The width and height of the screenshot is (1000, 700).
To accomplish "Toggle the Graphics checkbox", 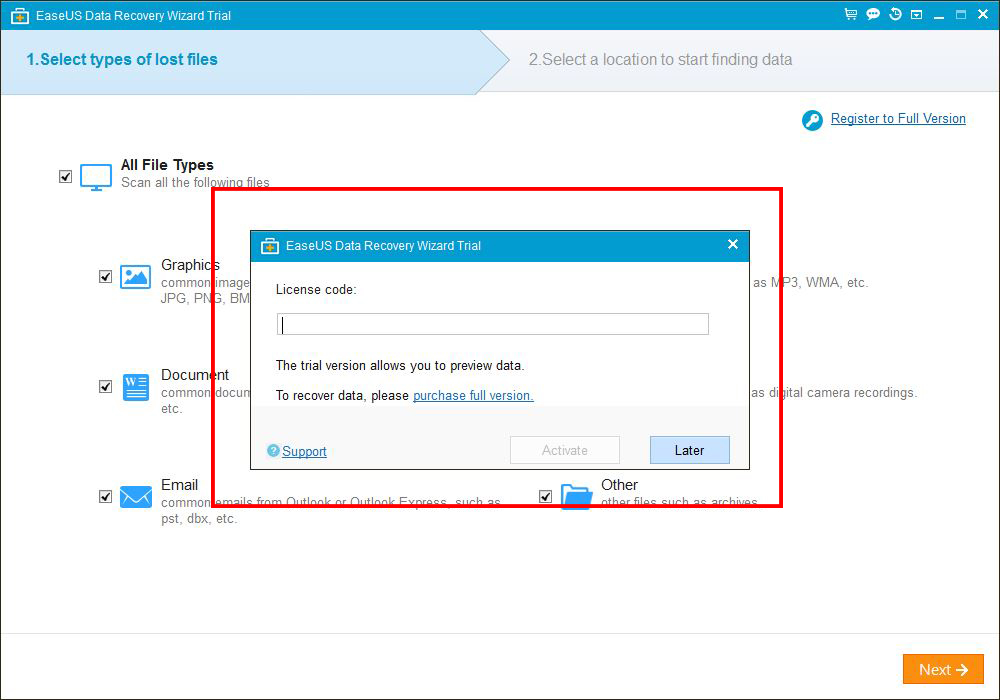I will (x=105, y=277).
